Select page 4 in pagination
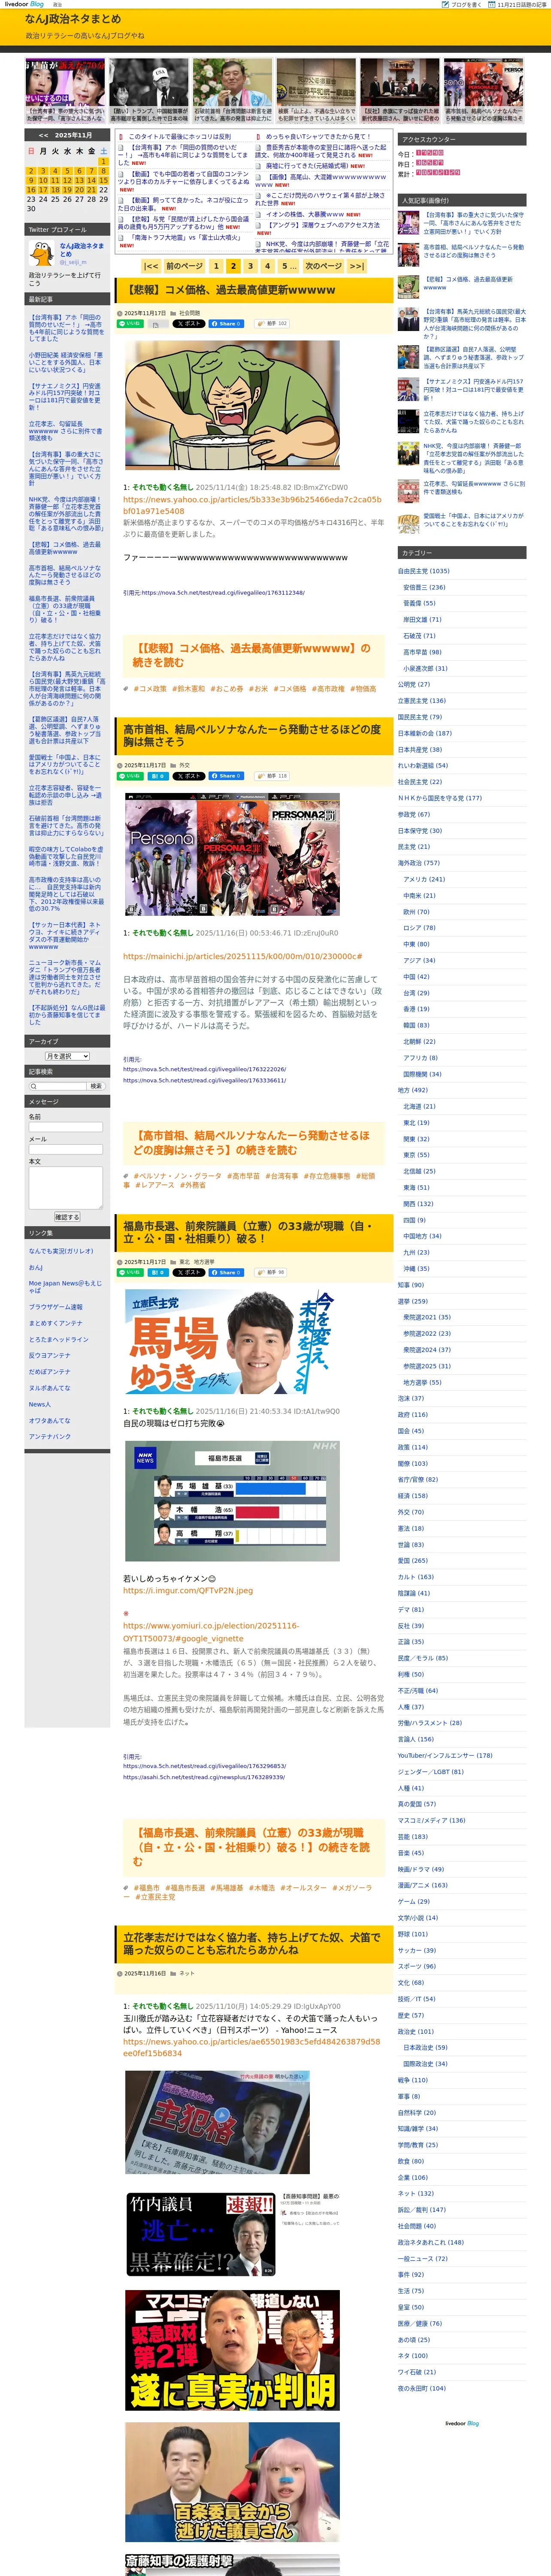Screen dimensions: 551x2576 click(267, 266)
